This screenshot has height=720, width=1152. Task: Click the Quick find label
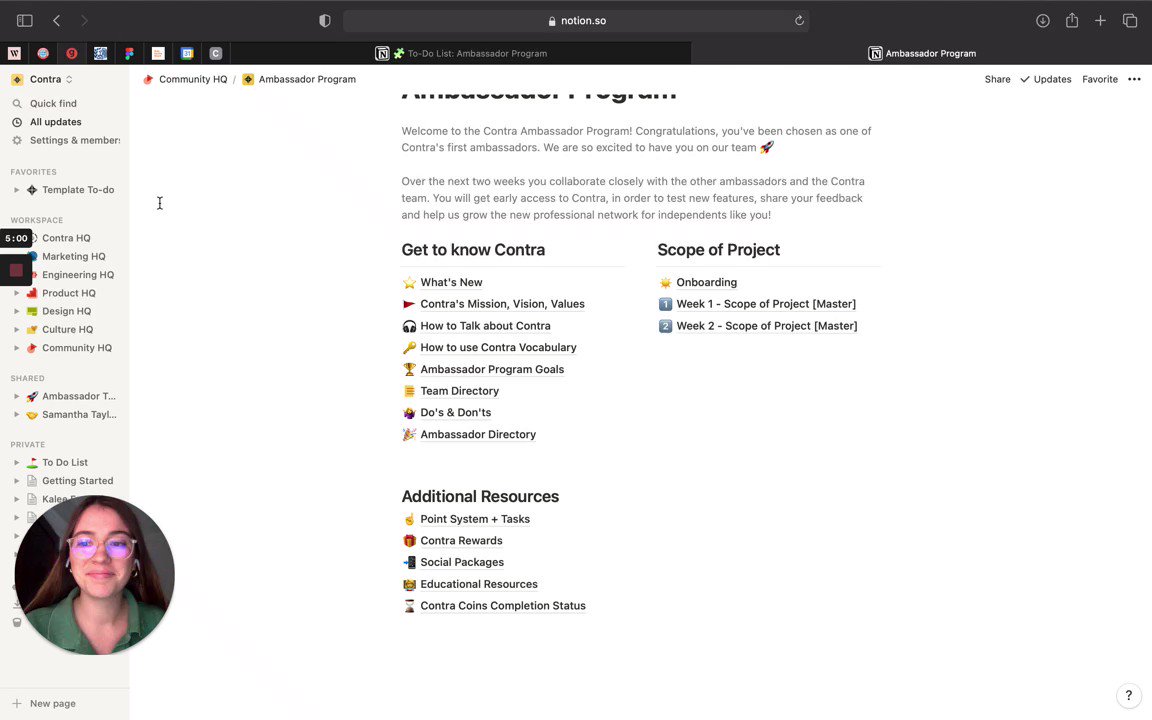point(53,104)
